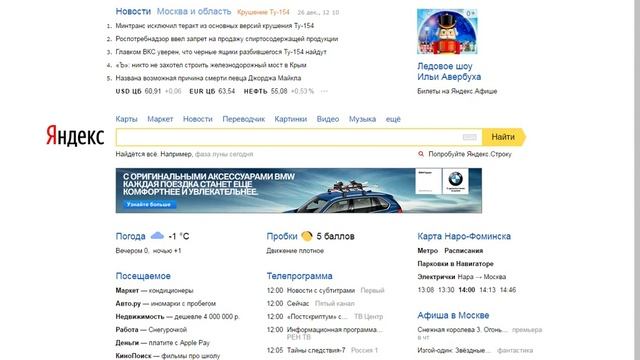The height and width of the screenshot is (360, 640).
Task: Click the page's vertical scrollbar
Action: [x=636, y=180]
